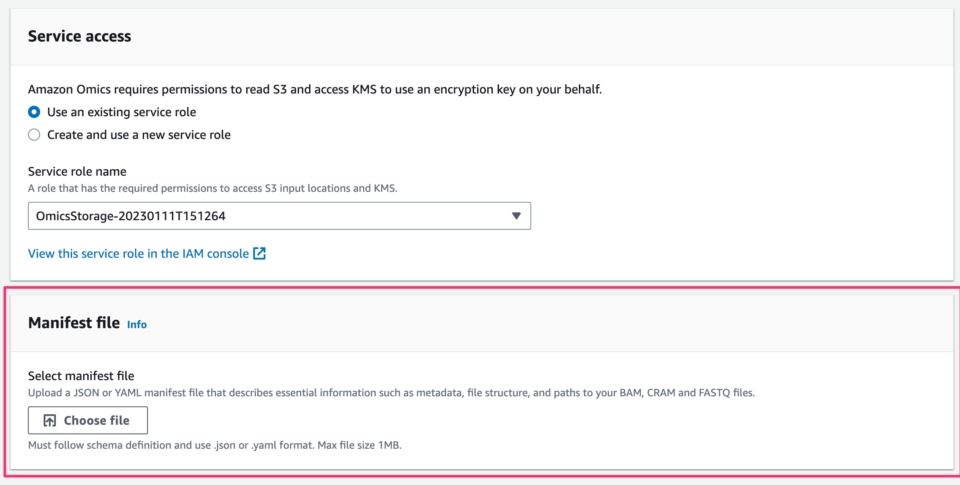Viewport: 960px width, 485px height.
Task: Click the external link icon after IAM console
Action: coord(260,254)
